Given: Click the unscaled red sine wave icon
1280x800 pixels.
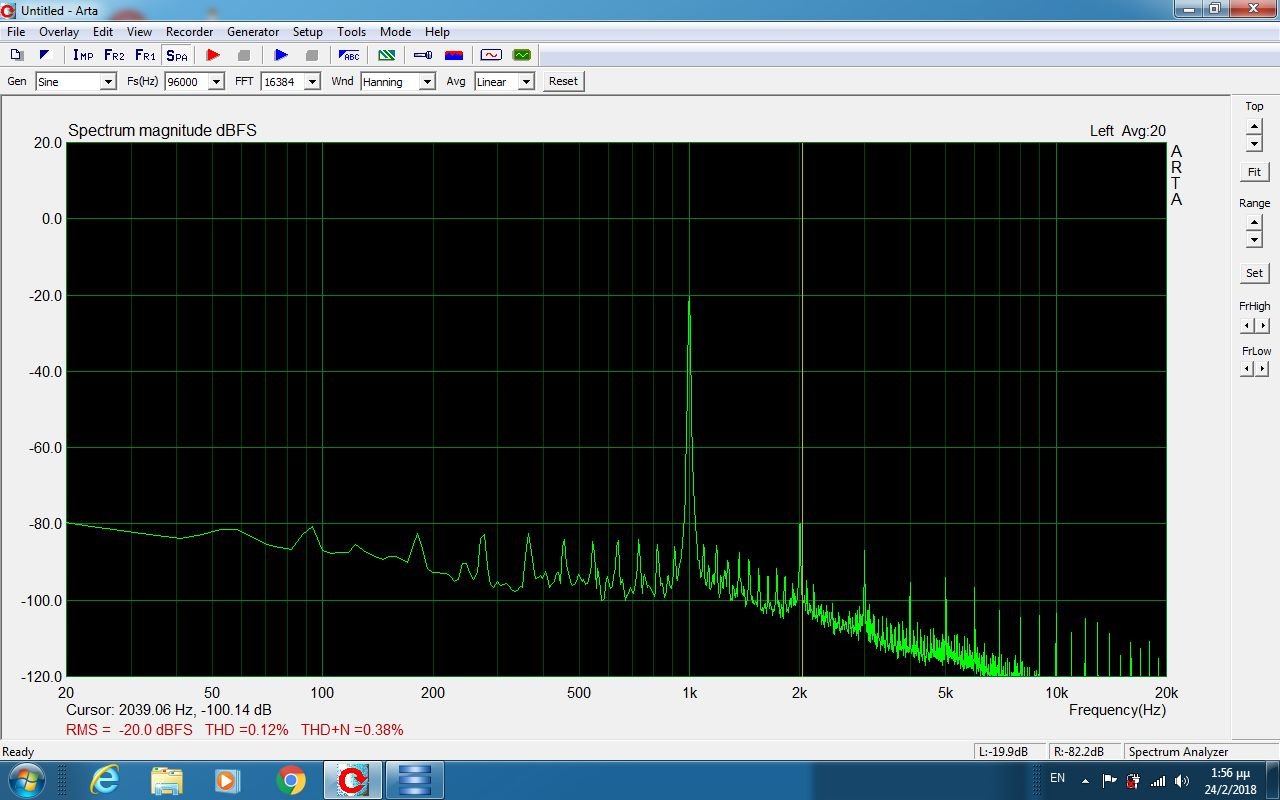Looking at the screenshot, I should [491, 55].
